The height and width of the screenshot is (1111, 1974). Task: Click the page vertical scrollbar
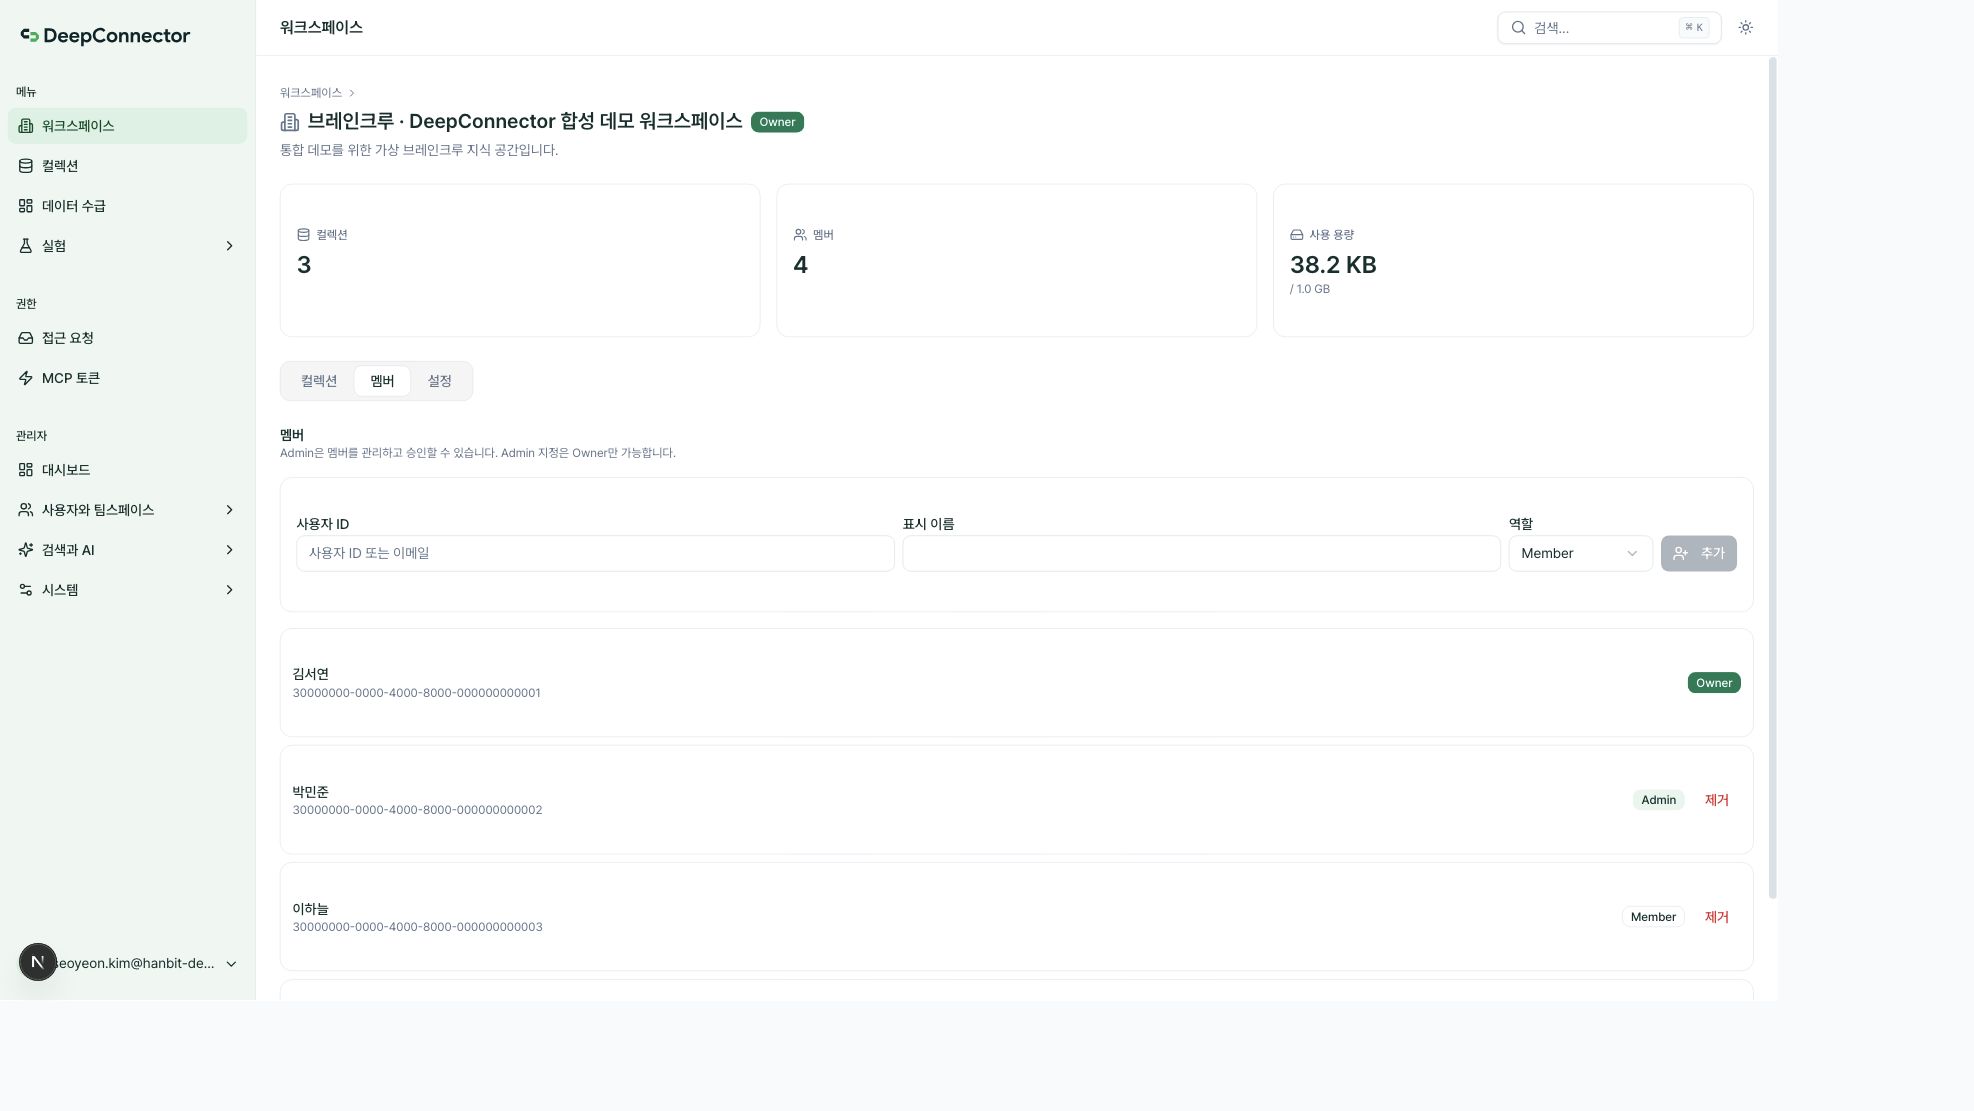coord(1773,478)
